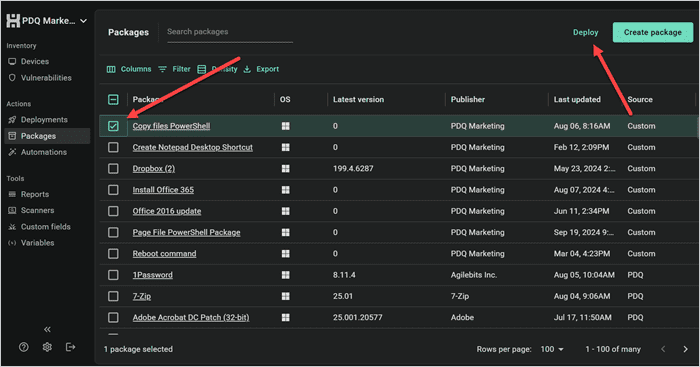Check the Reboot command checkbox
The image size is (700, 367).
(x=113, y=254)
